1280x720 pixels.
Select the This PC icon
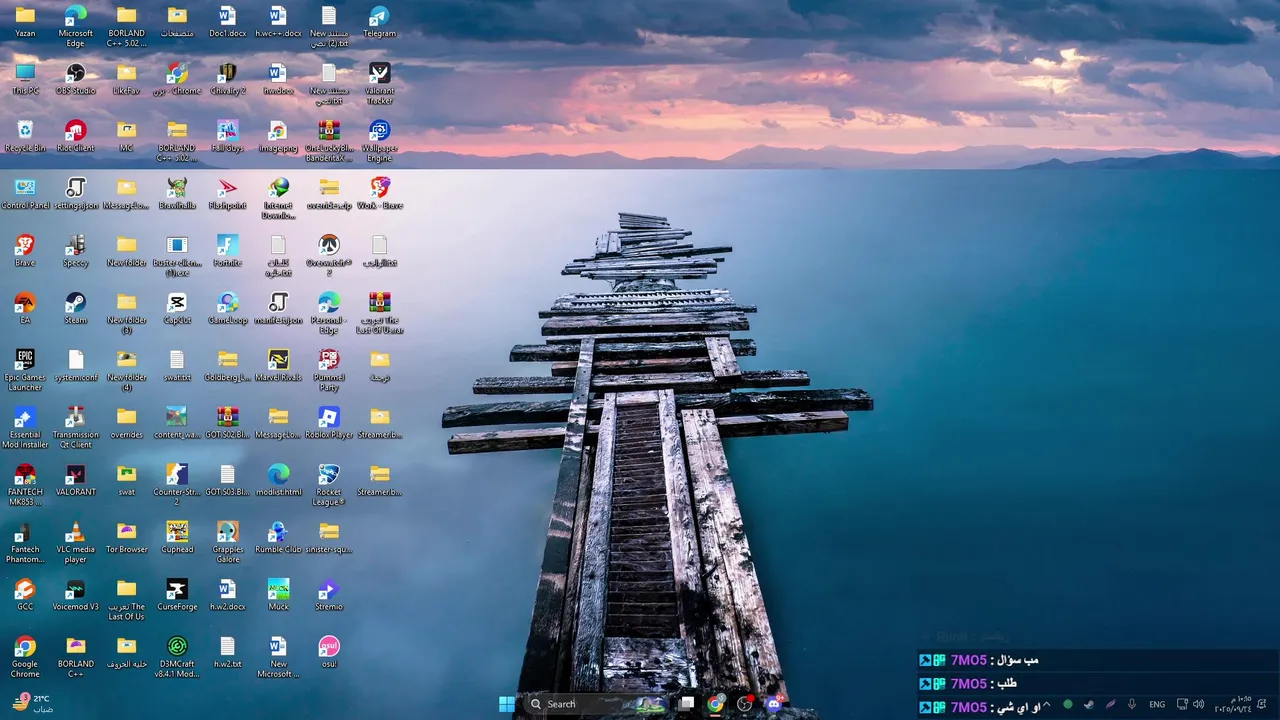[x=25, y=79]
